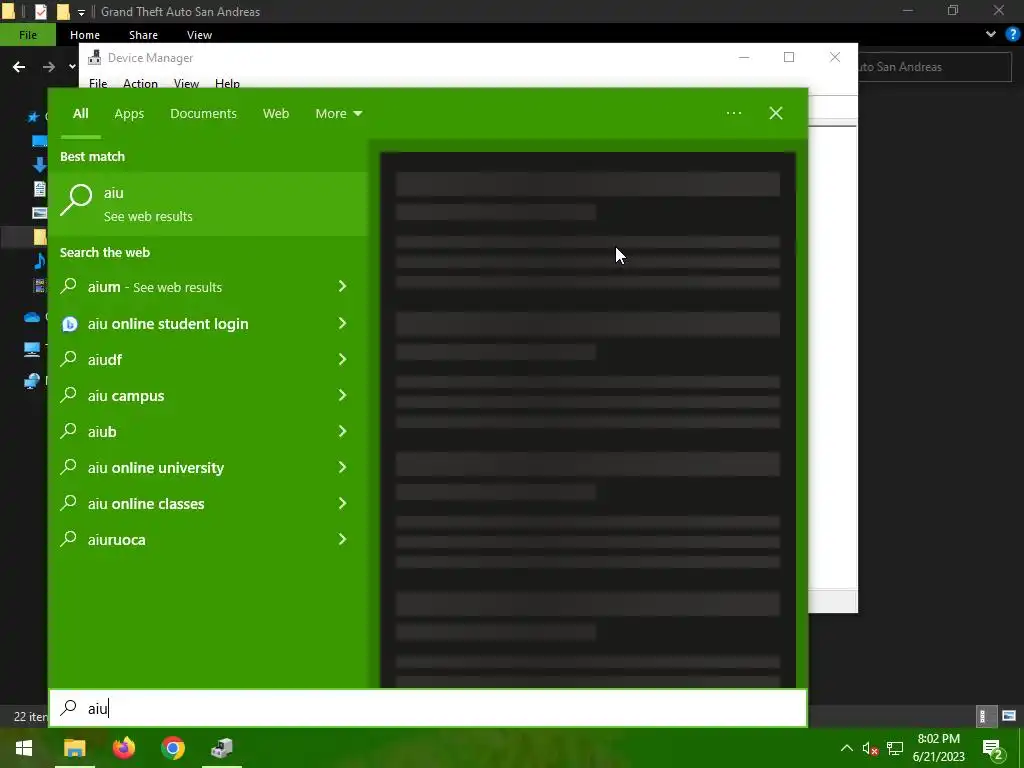The height and width of the screenshot is (768, 1024).
Task: Click Properties icon in Explorer title bar
Action: [40, 11]
